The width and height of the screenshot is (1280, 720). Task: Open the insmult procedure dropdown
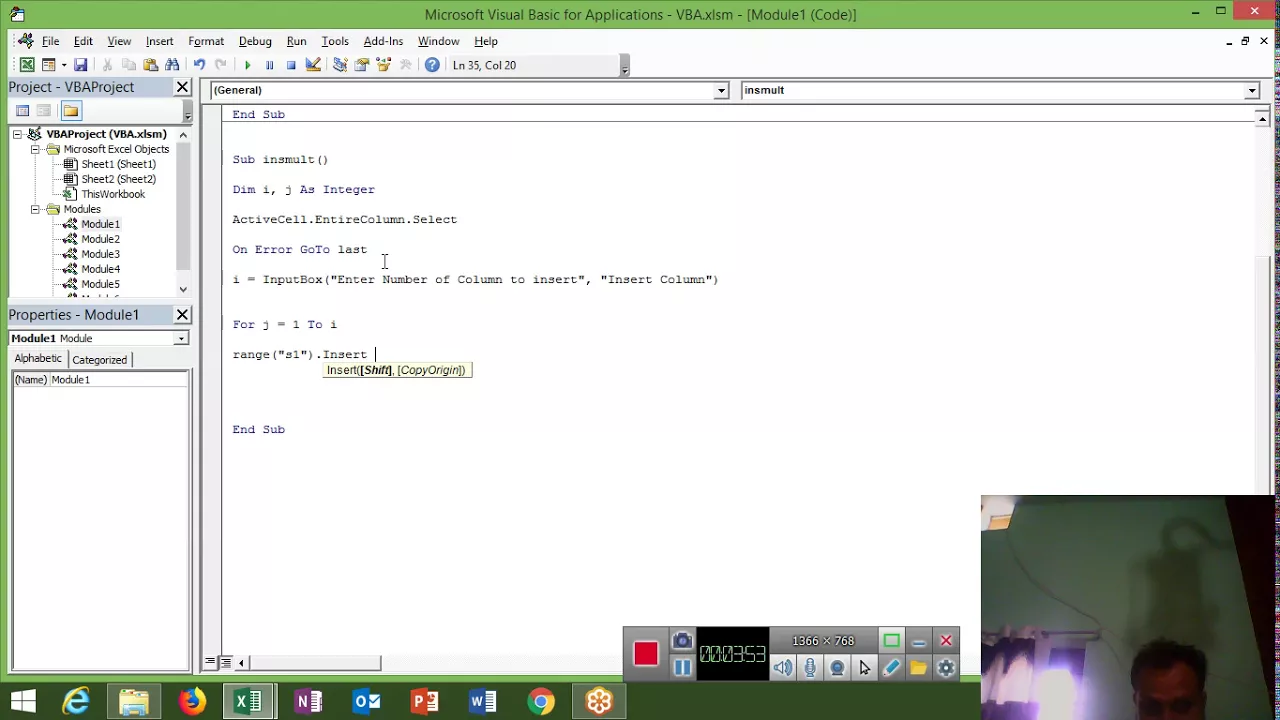point(1251,90)
